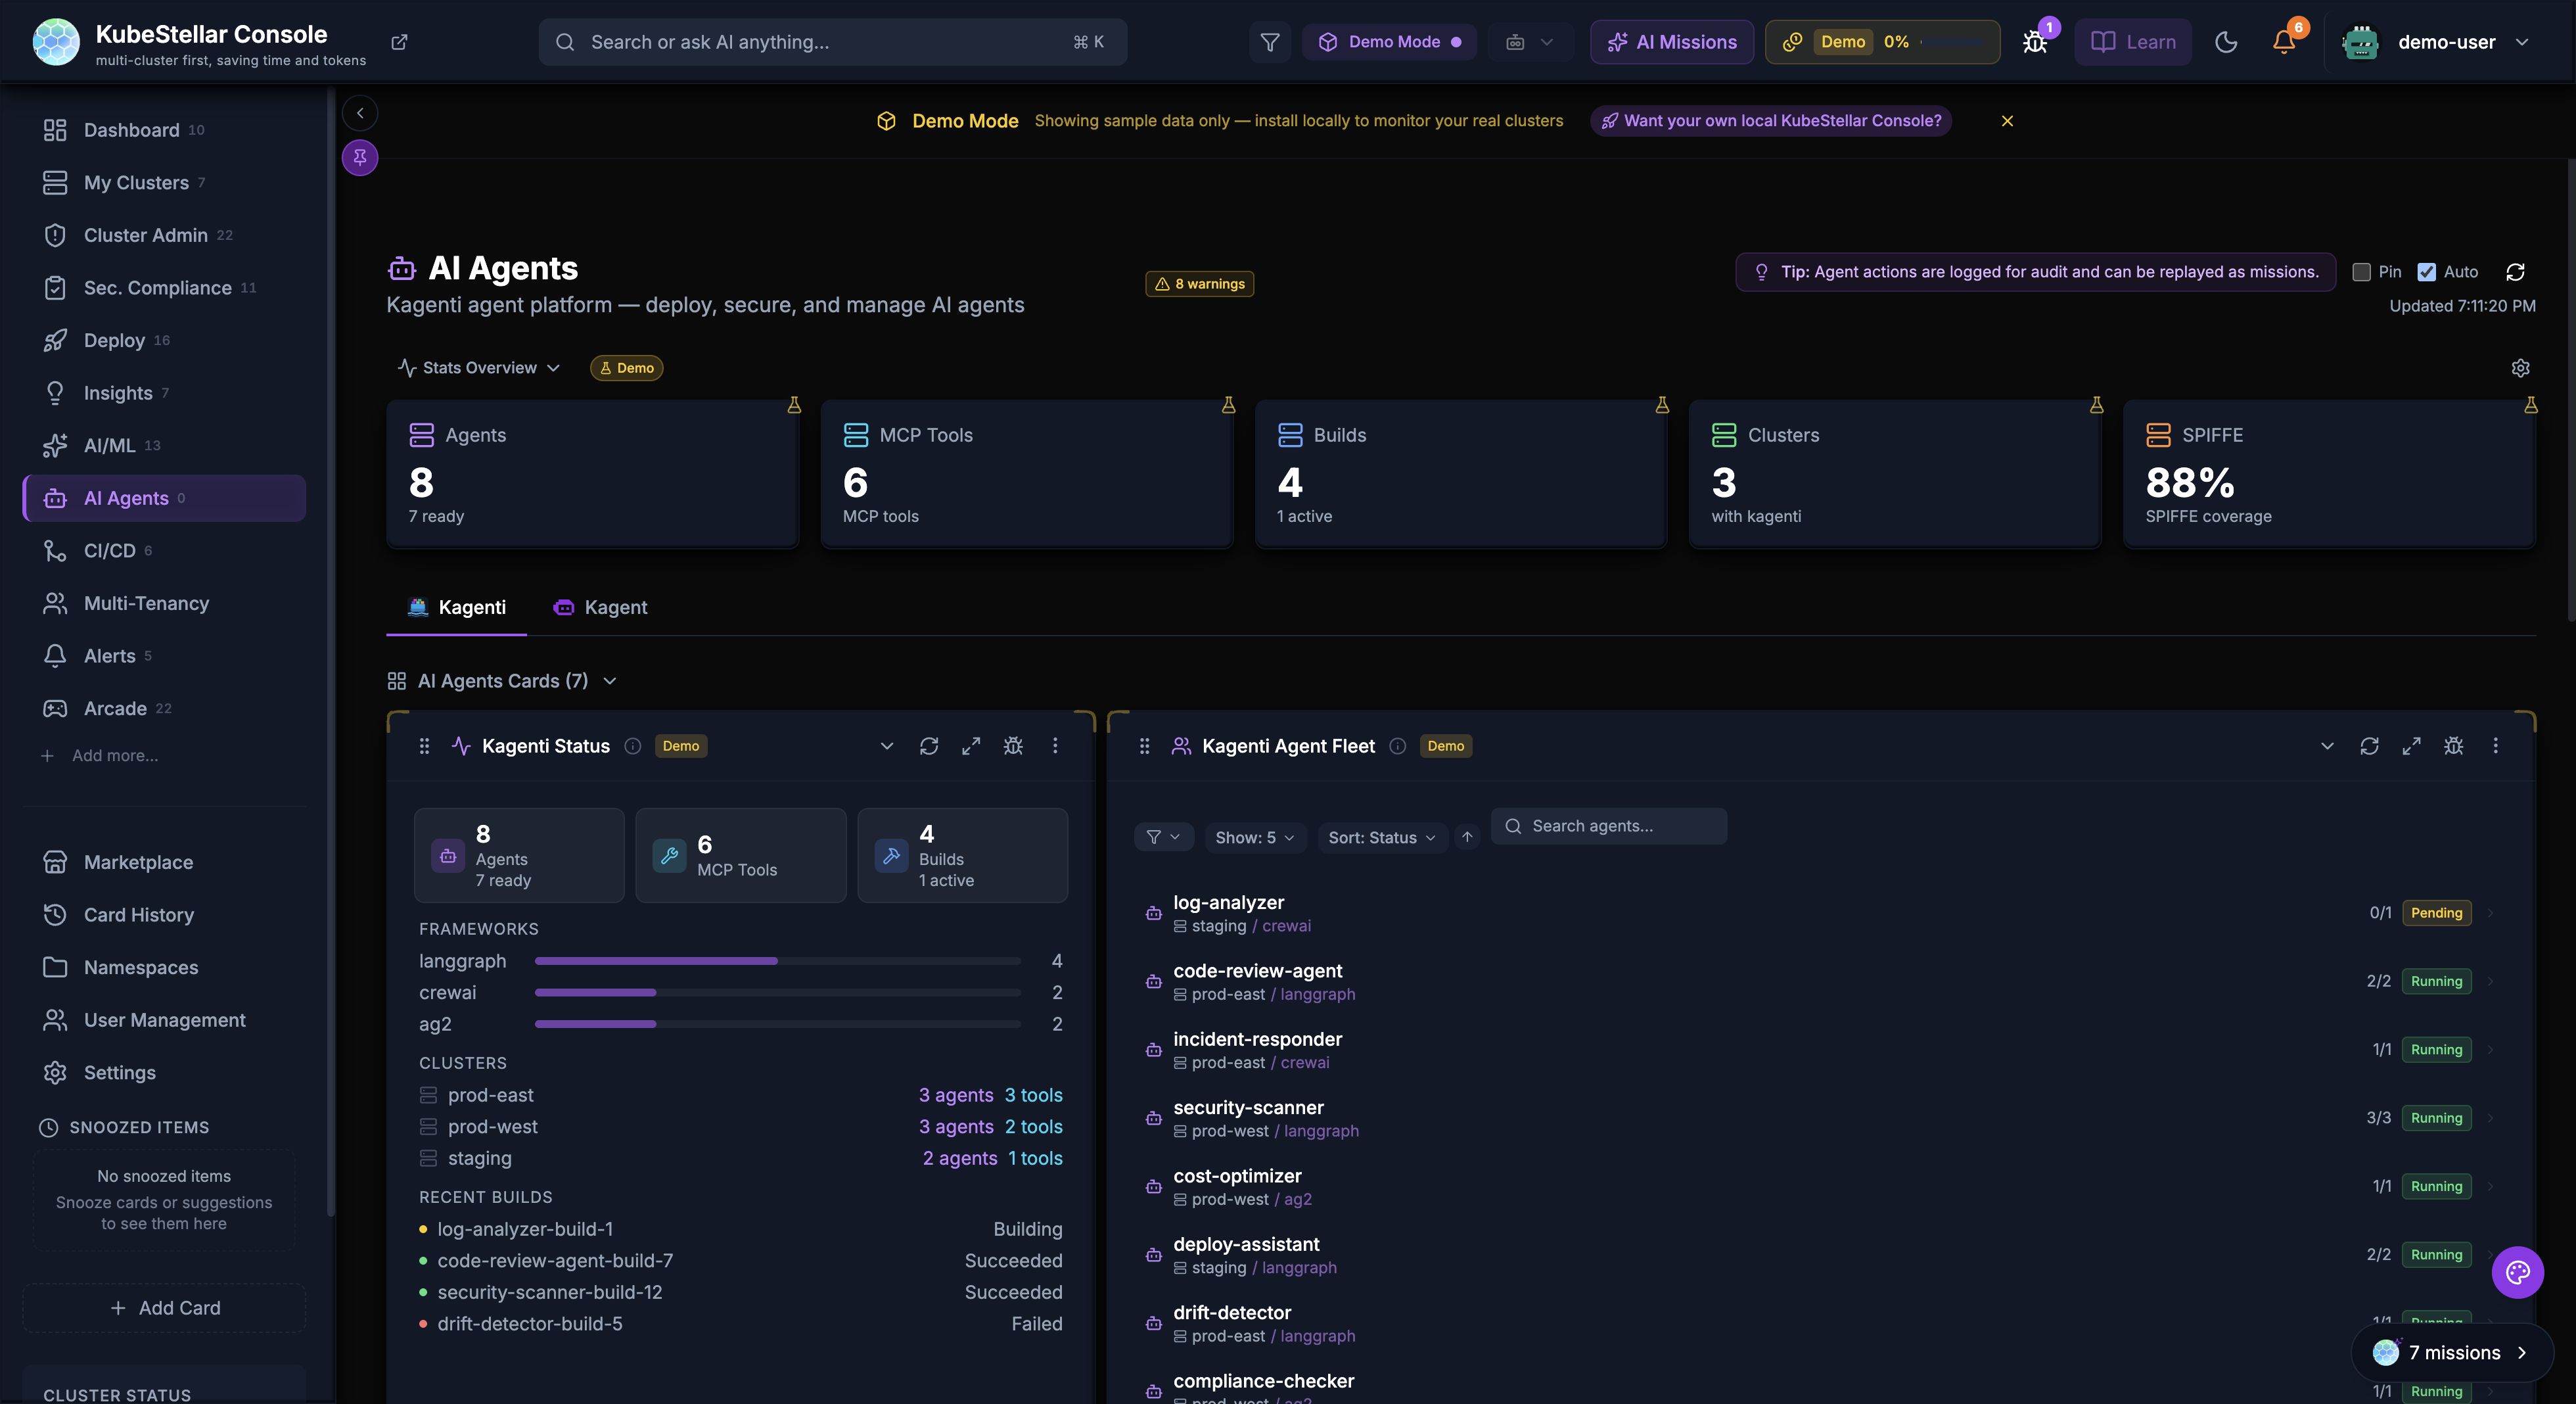Open stats settings gear icon
Screen dimensions: 2576x1404
click(x=2520, y=368)
